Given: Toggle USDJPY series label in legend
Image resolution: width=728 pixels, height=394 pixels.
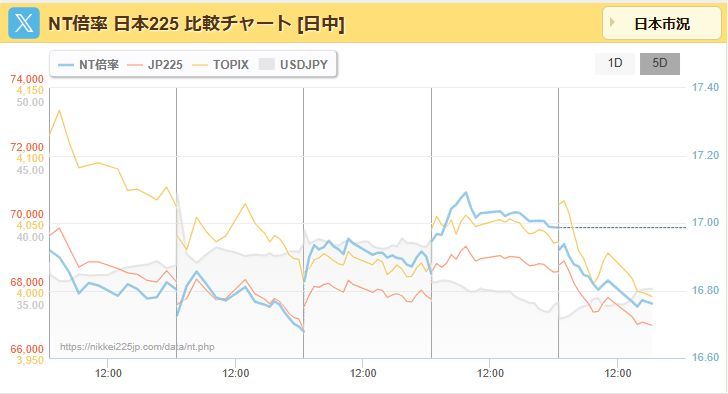Looking at the screenshot, I should pos(304,65).
